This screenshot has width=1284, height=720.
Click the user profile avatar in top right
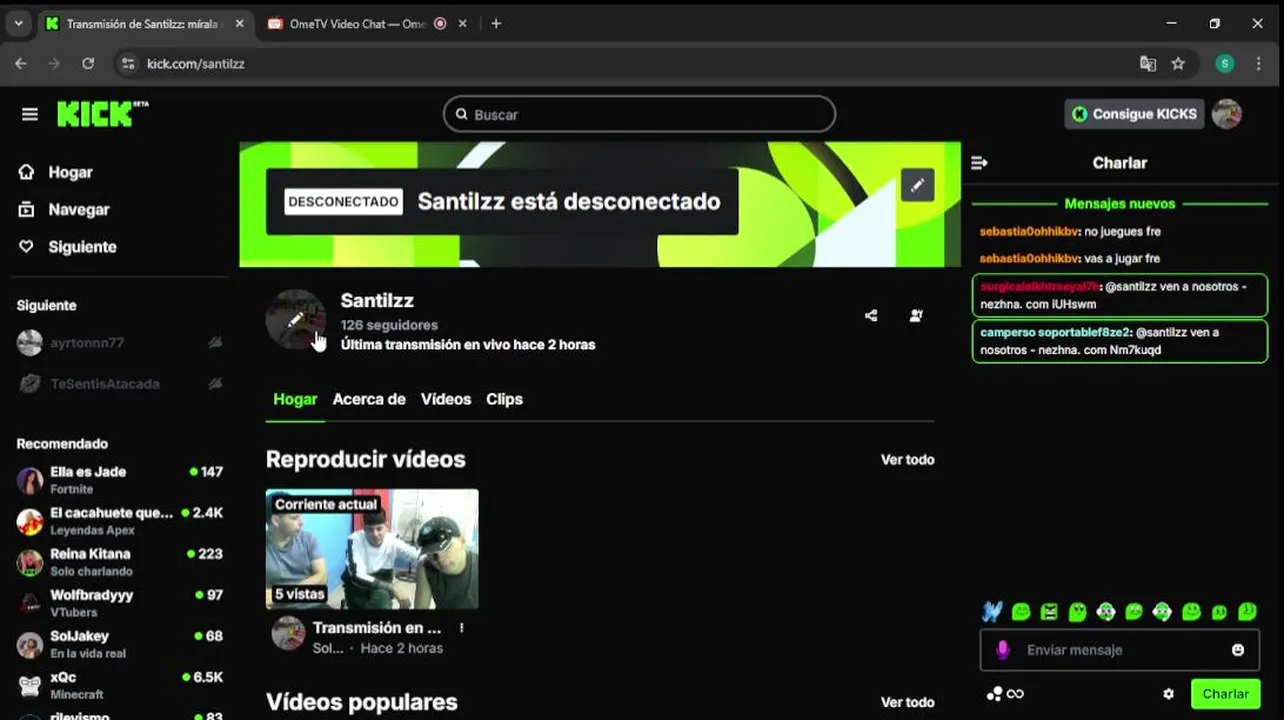point(1226,114)
